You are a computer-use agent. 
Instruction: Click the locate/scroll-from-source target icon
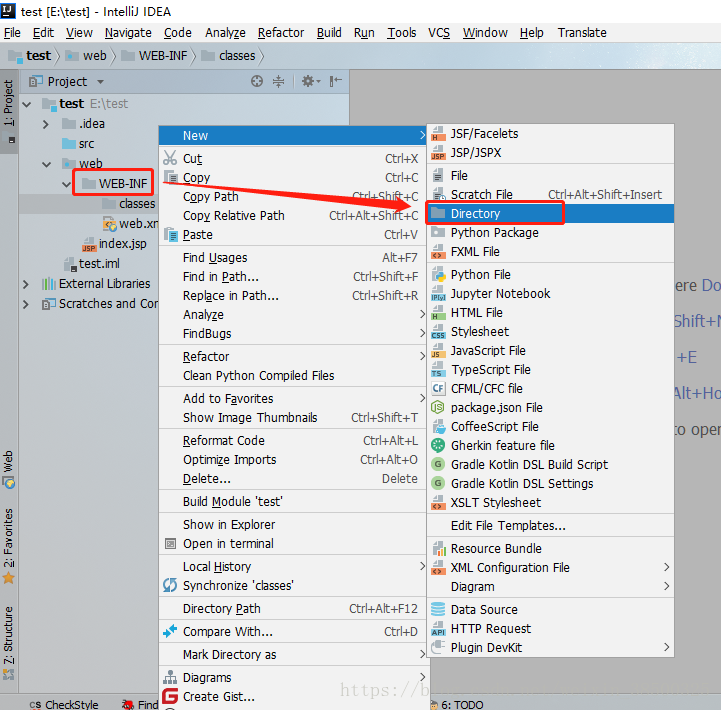257,81
